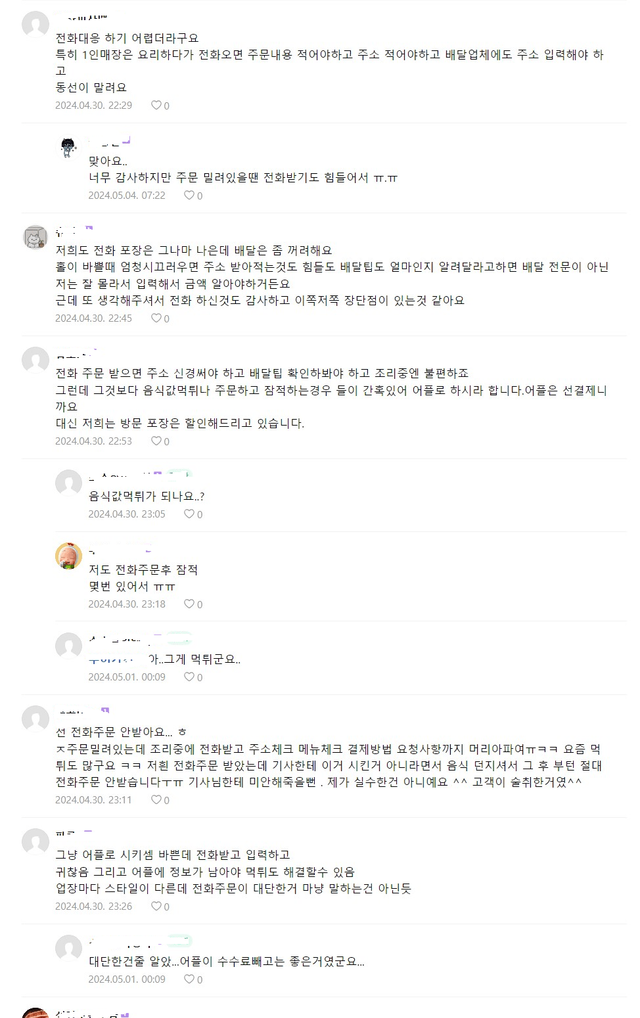Heart the comment dated 2024.04.30. 23:11
This screenshot has height=1018, width=640.
[156, 800]
